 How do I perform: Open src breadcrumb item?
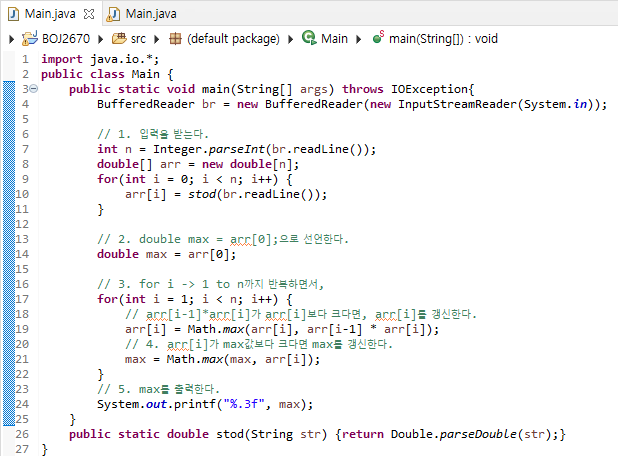tap(138, 39)
